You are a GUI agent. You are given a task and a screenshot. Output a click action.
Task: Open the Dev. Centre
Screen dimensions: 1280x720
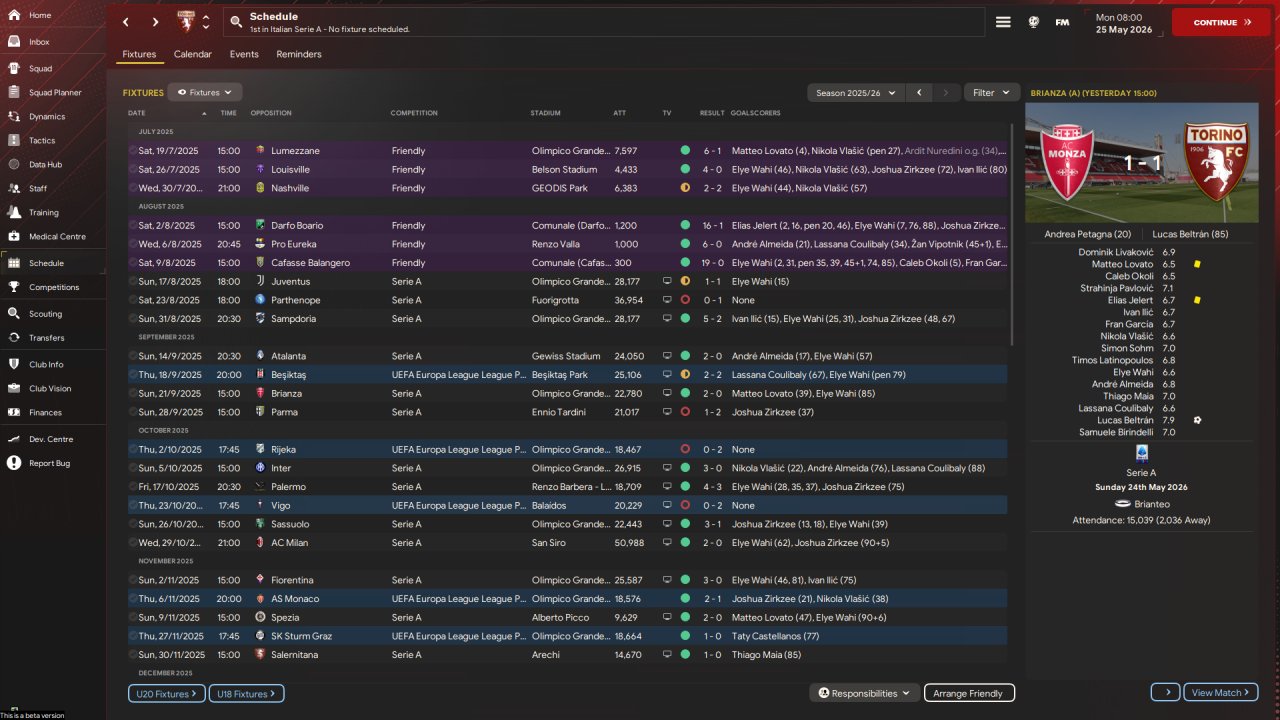[x=53, y=439]
